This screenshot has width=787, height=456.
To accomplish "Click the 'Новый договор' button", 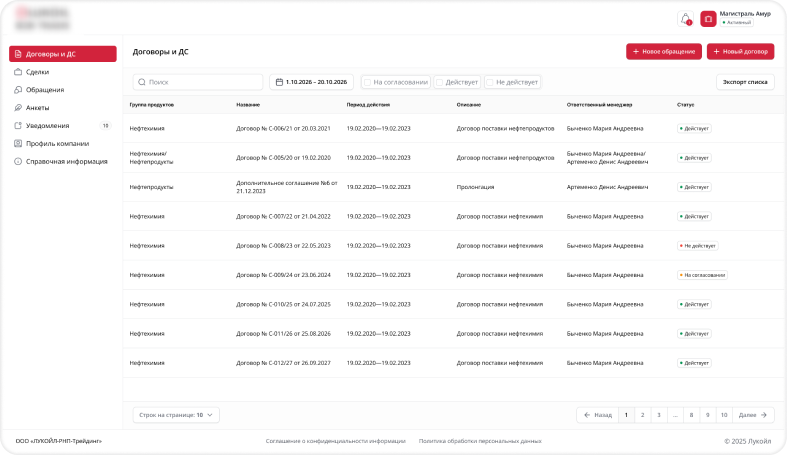I will [x=740, y=51].
